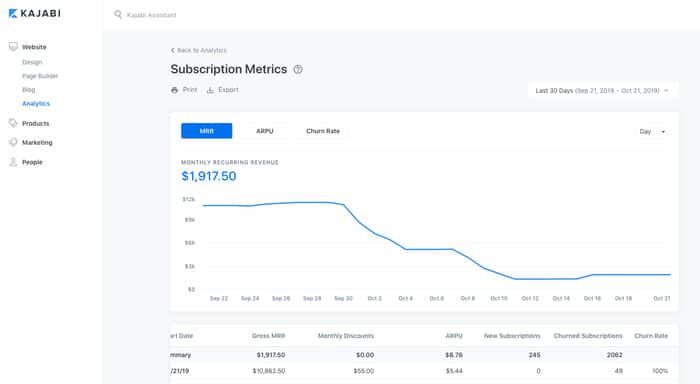The width and height of the screenshot is (700, 384).
Task: Click the Website monitor icon in sidebar
Action: pyautogui.click(x=13, y=46)
